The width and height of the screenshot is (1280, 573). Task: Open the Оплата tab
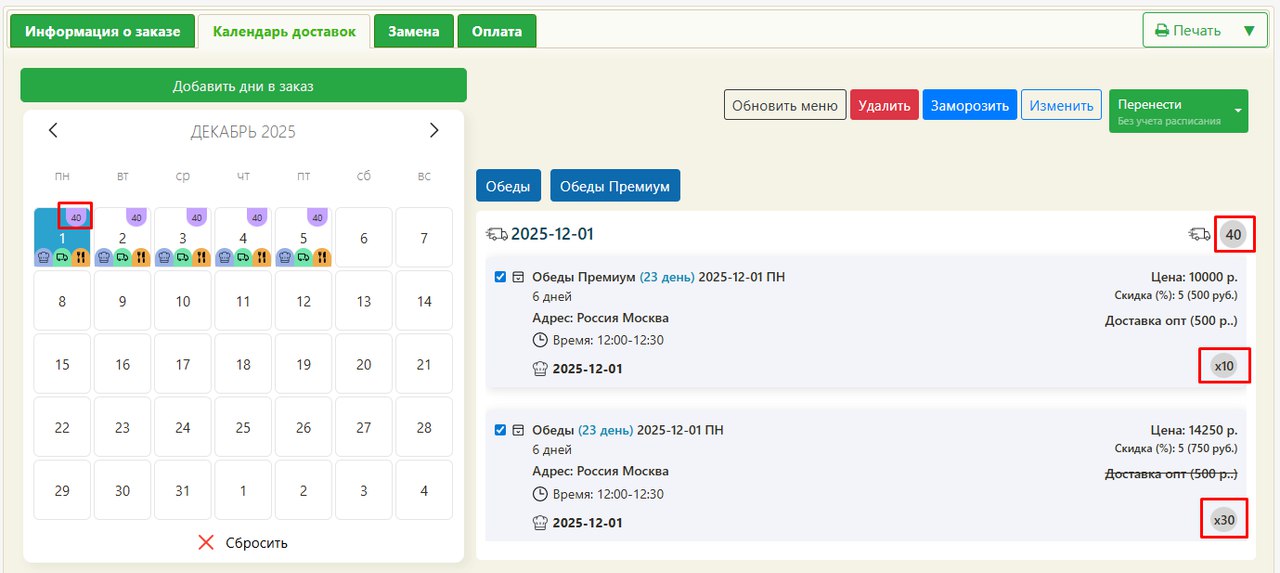(x=497, y=31)
